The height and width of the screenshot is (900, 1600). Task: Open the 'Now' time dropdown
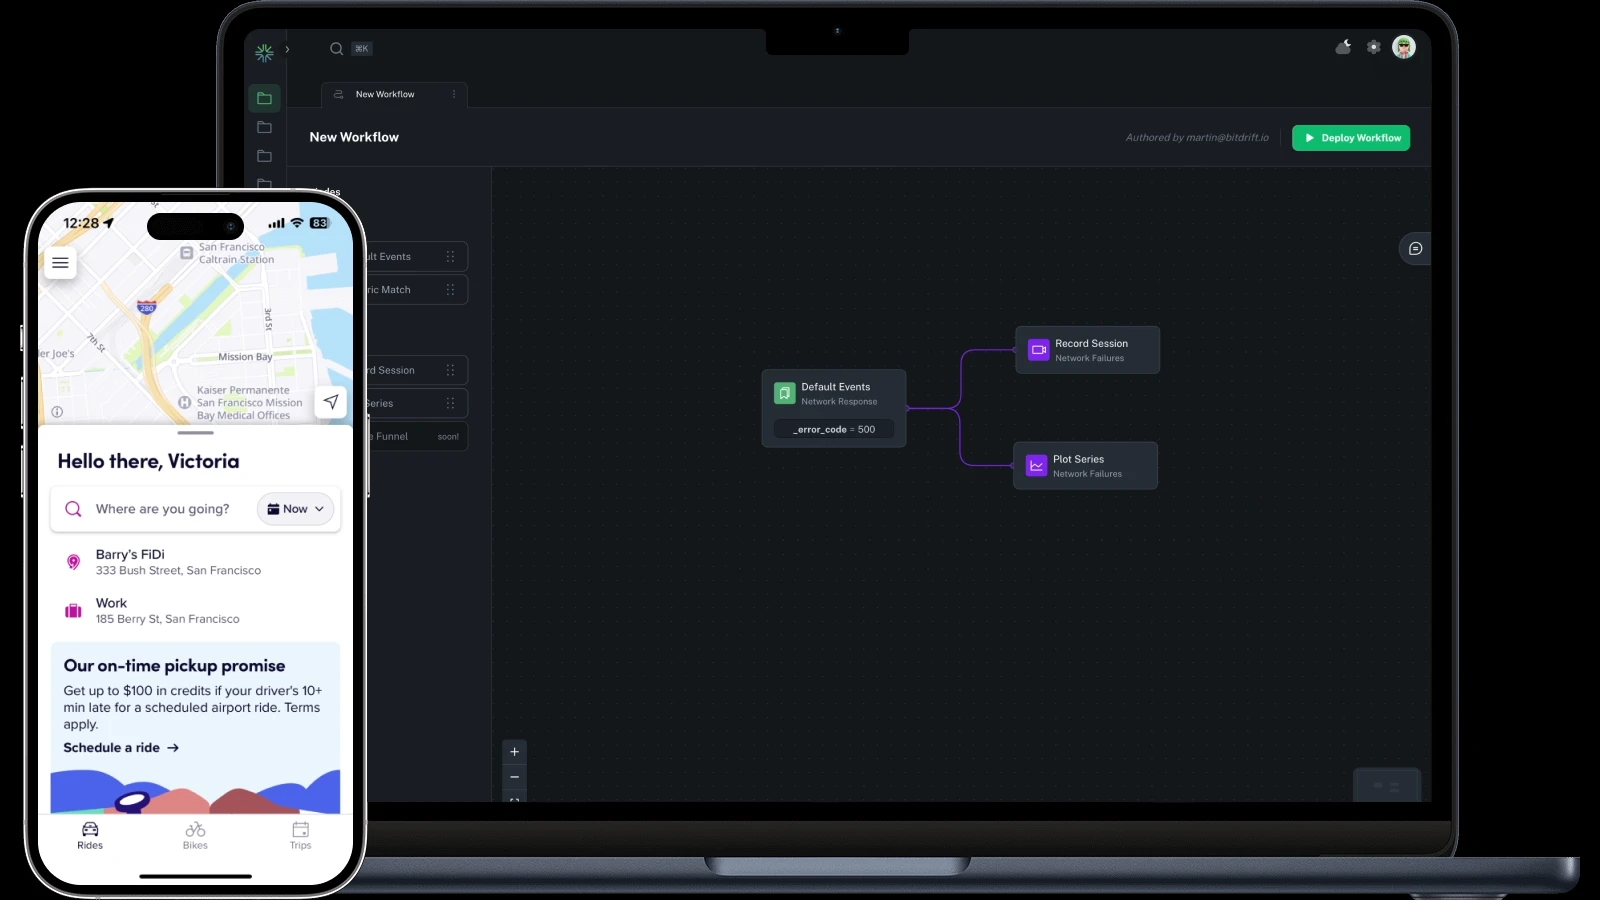coord(296,509)
